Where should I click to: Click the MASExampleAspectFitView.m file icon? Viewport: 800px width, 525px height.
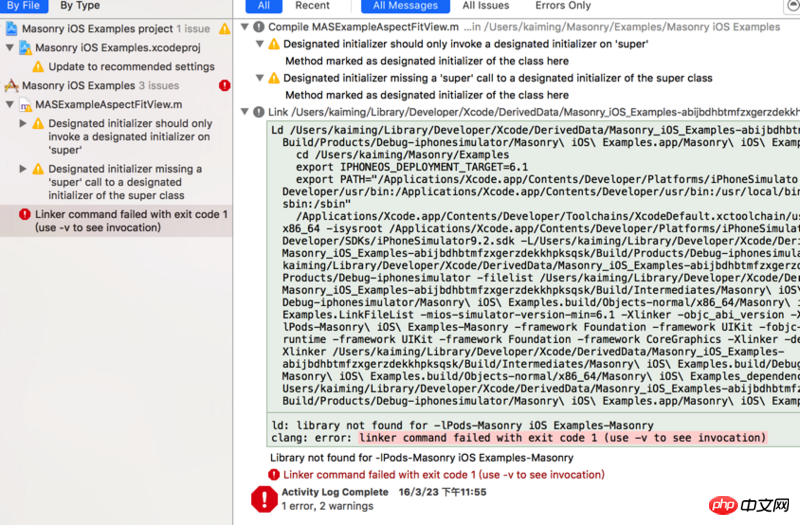(25, 105)
